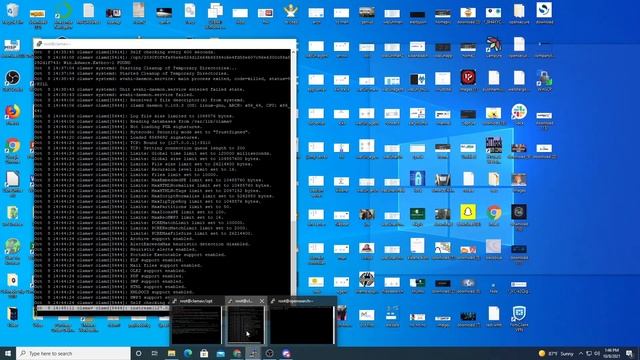This screenshot has height=360, width=640.
Task: Select the WinSCP padlock desktop shortcut
Action: click(544, 80)
